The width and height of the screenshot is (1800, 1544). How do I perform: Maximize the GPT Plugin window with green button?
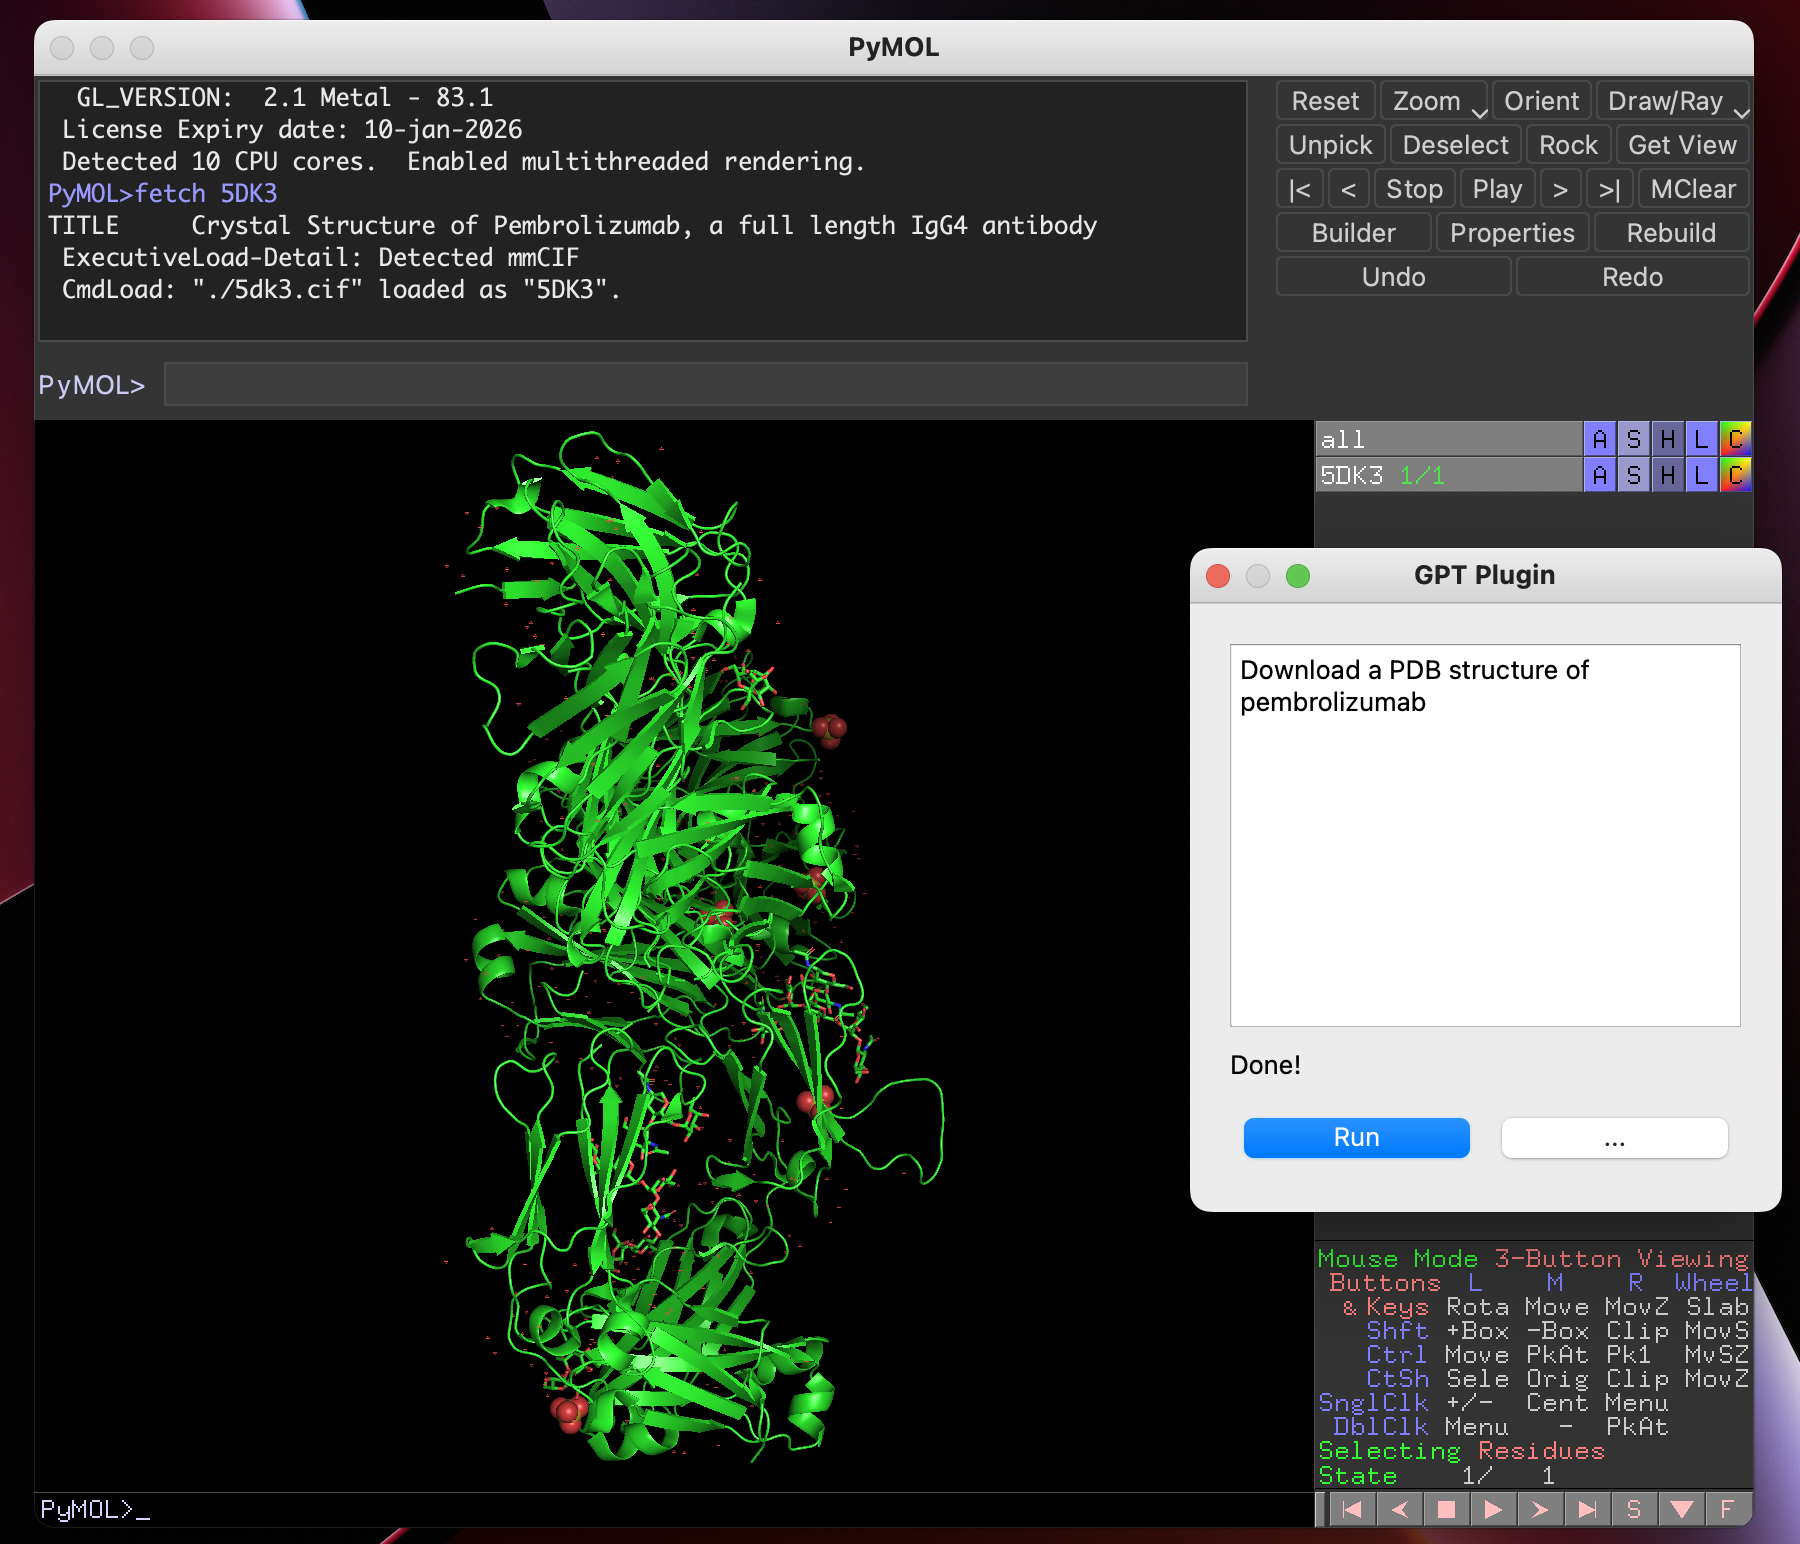(1298, 576)
